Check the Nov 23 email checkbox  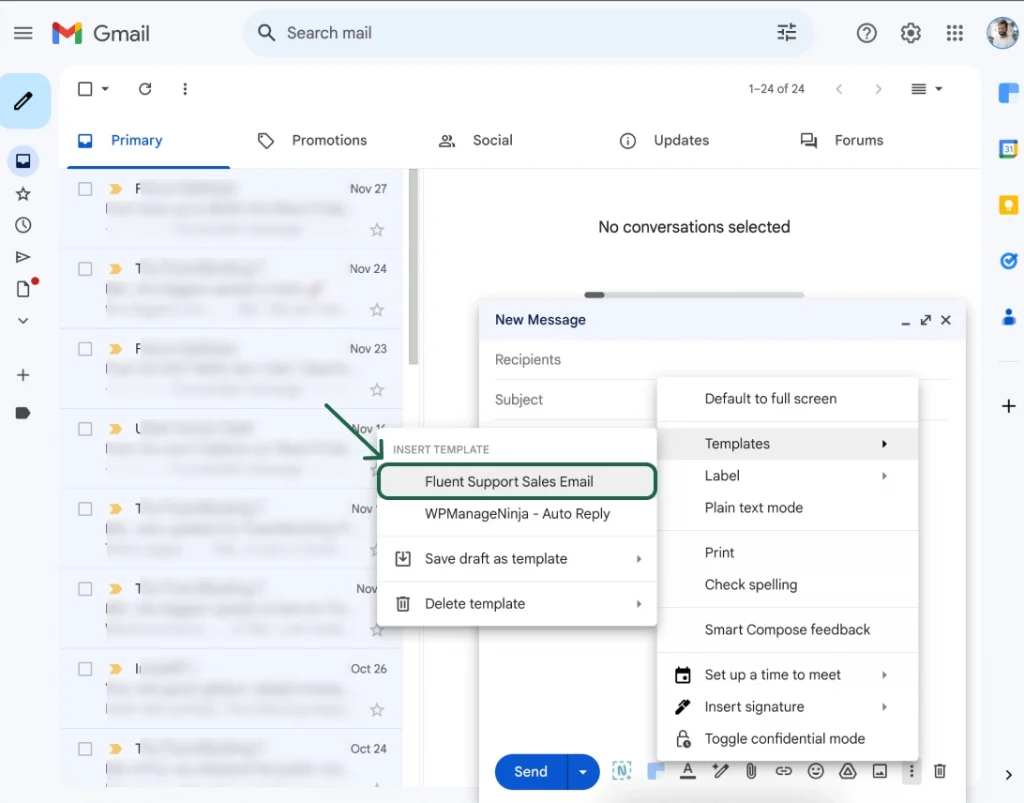tap(85, 349)
